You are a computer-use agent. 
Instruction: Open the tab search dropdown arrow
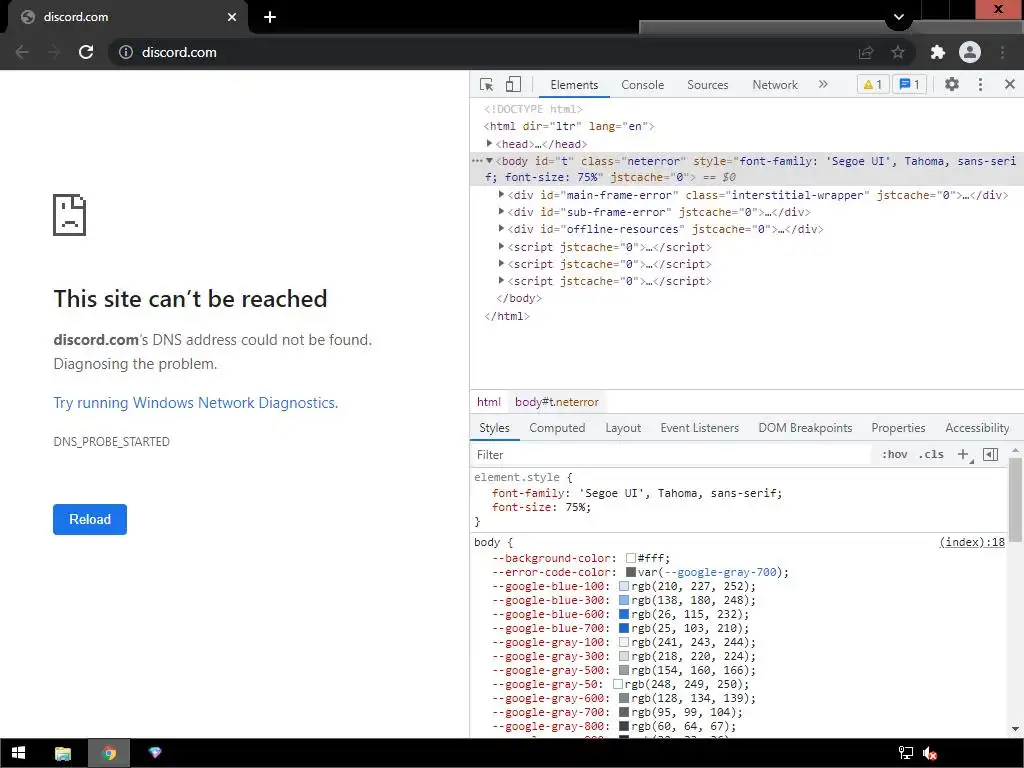(899, 16)
